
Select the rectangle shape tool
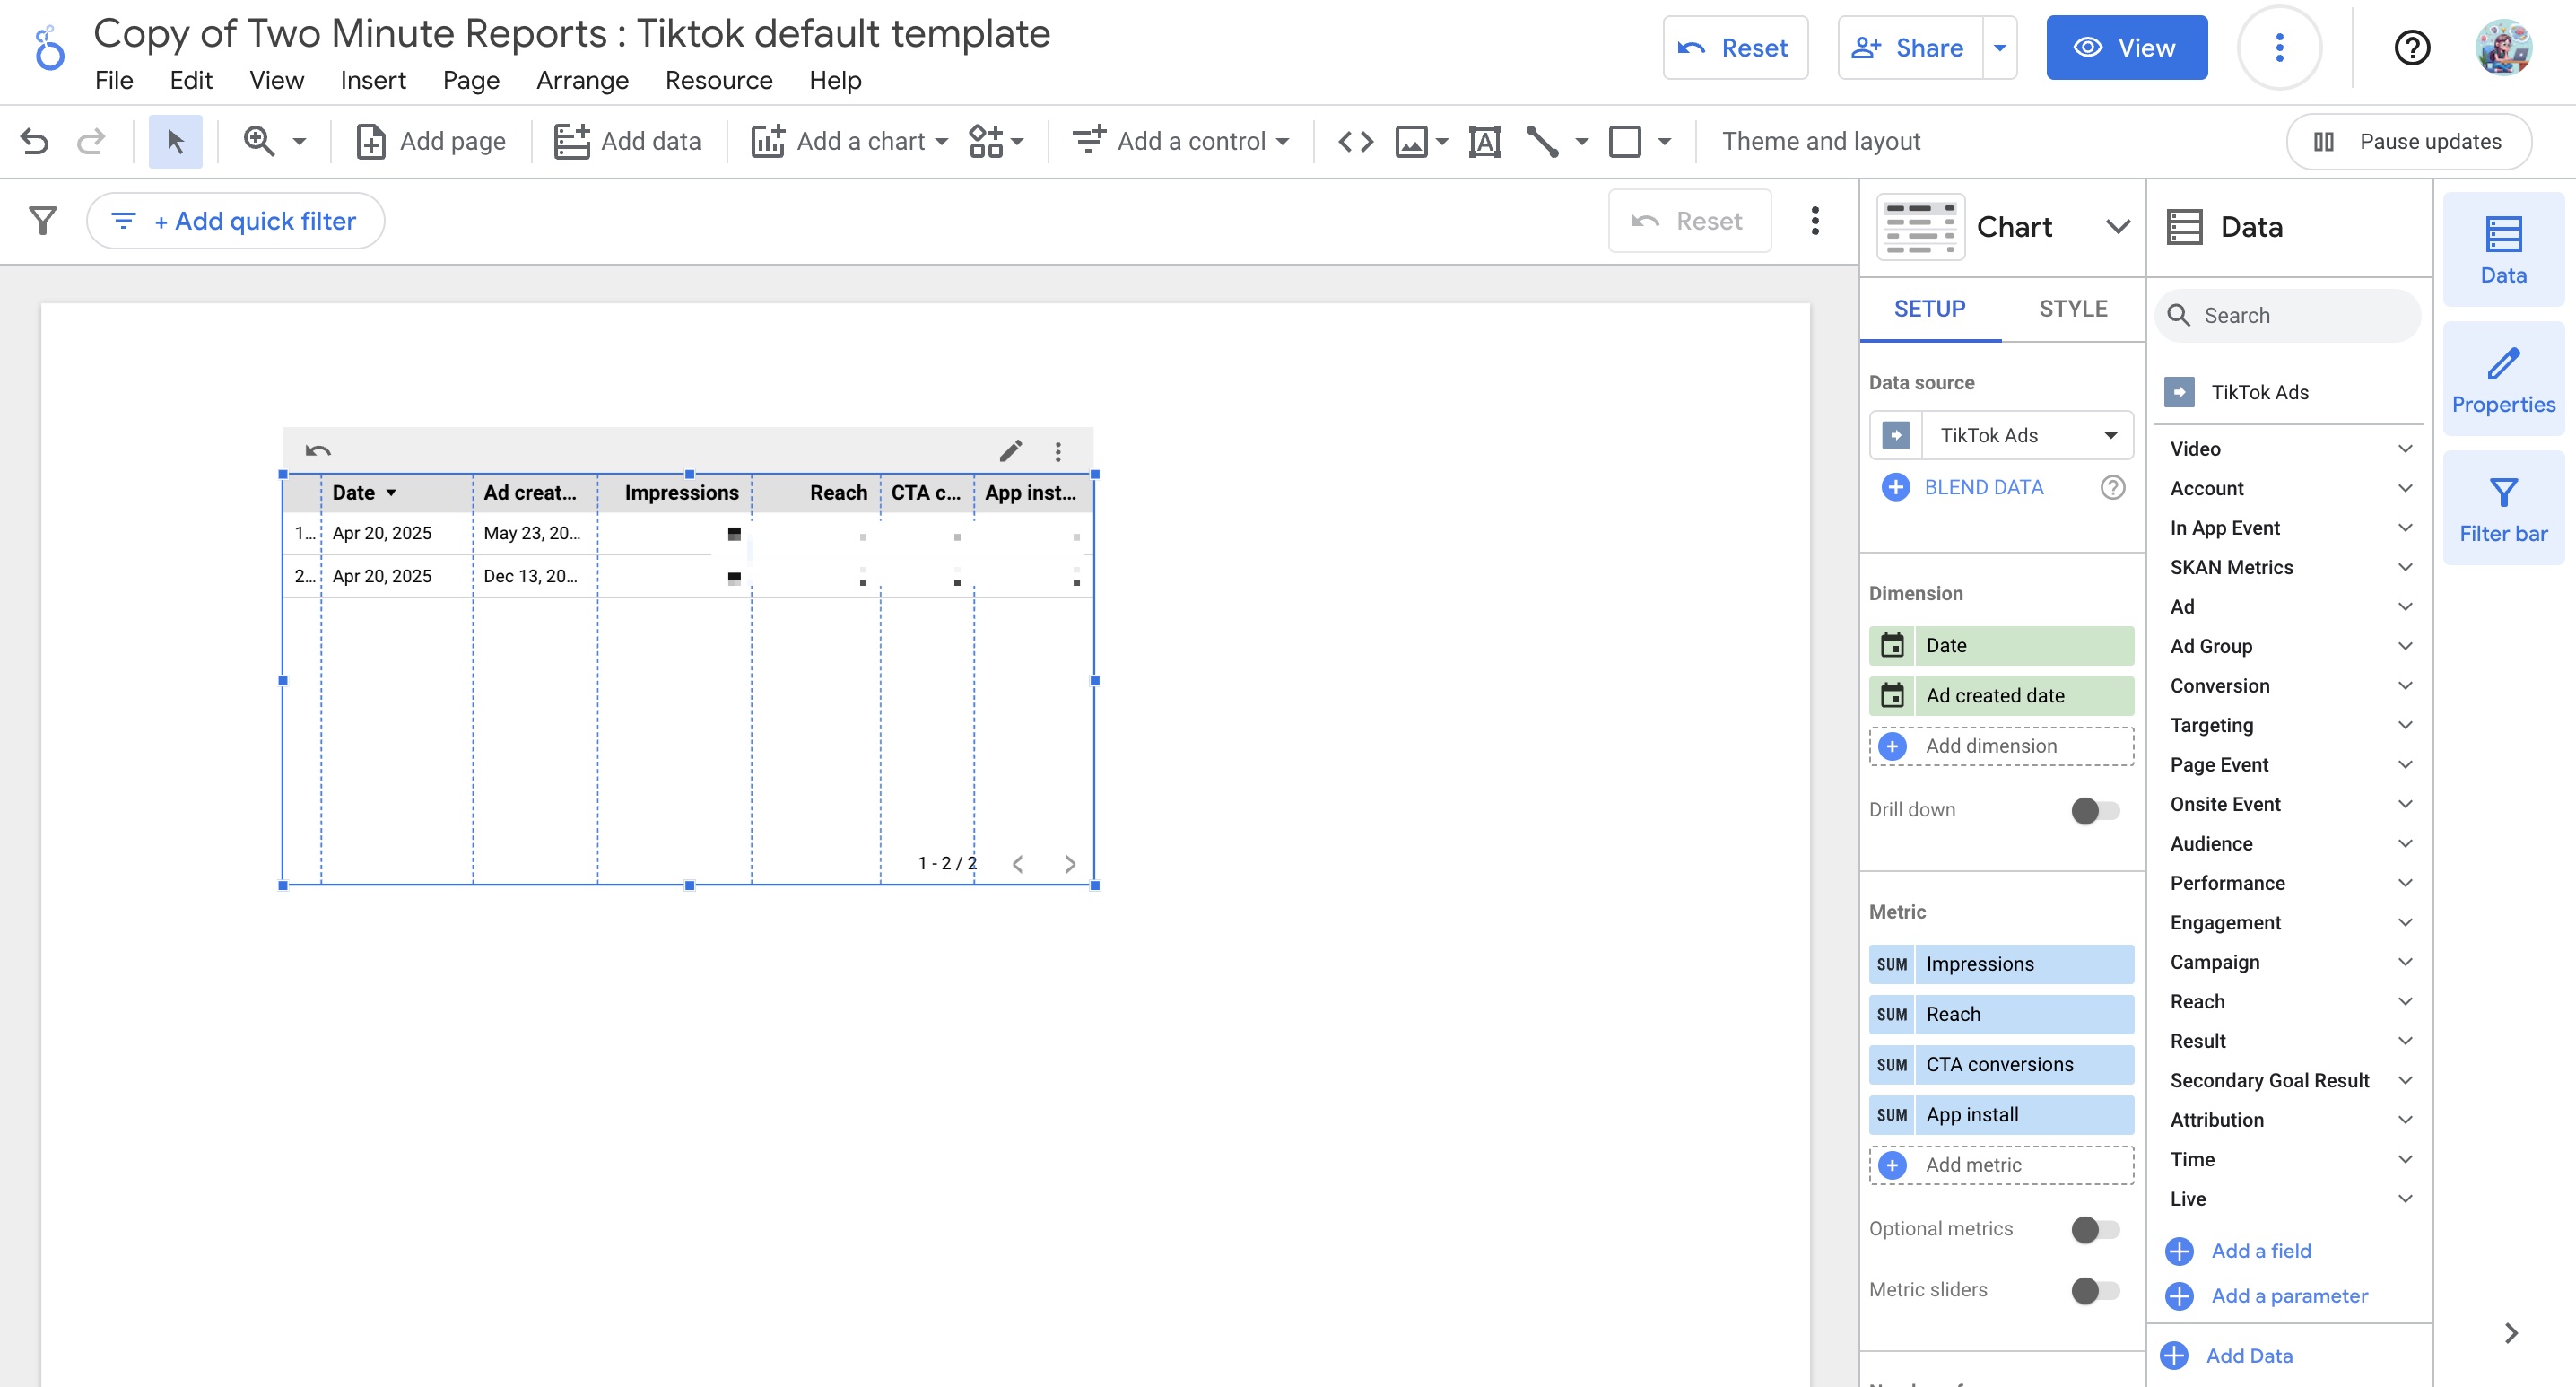click(1625, 142)
